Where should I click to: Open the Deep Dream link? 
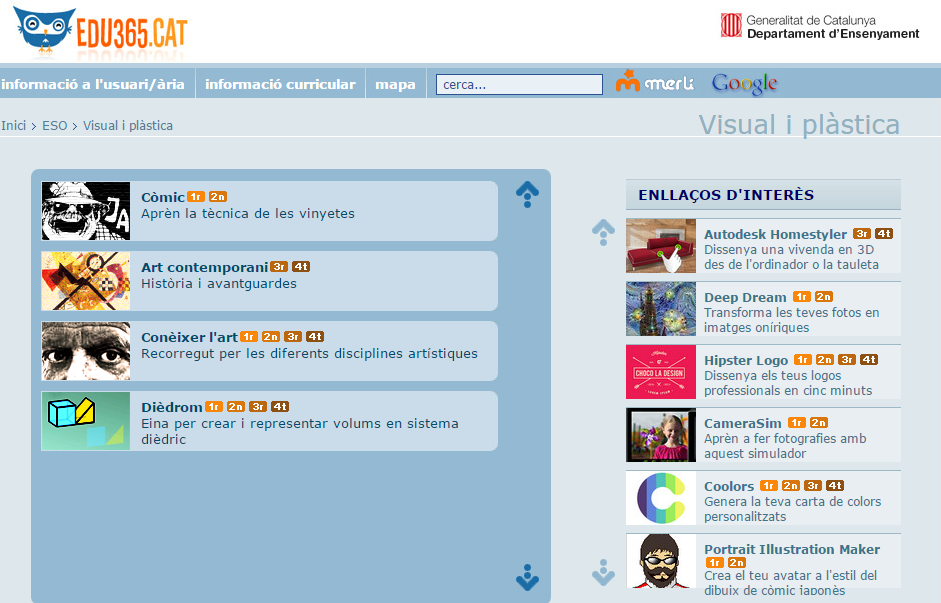(x=745, y=297)
